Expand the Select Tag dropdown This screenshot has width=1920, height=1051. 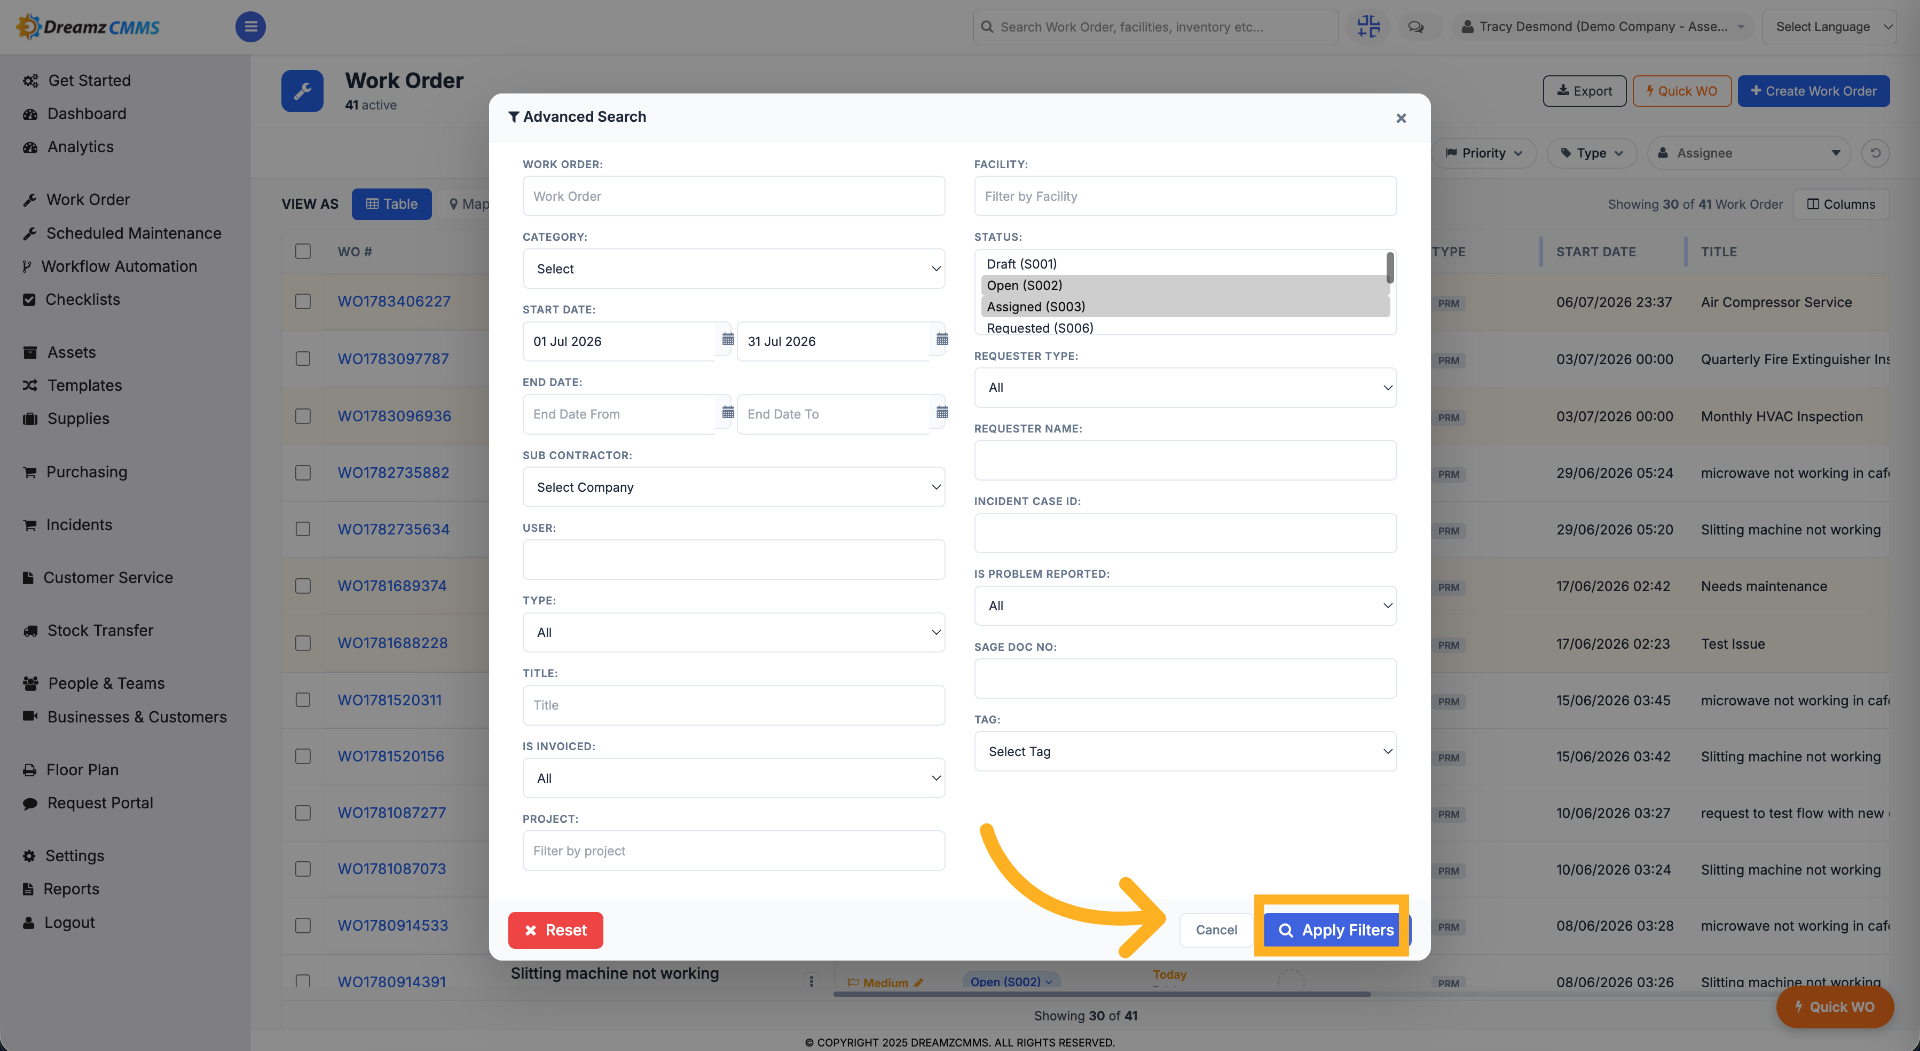pos(1185,751)
